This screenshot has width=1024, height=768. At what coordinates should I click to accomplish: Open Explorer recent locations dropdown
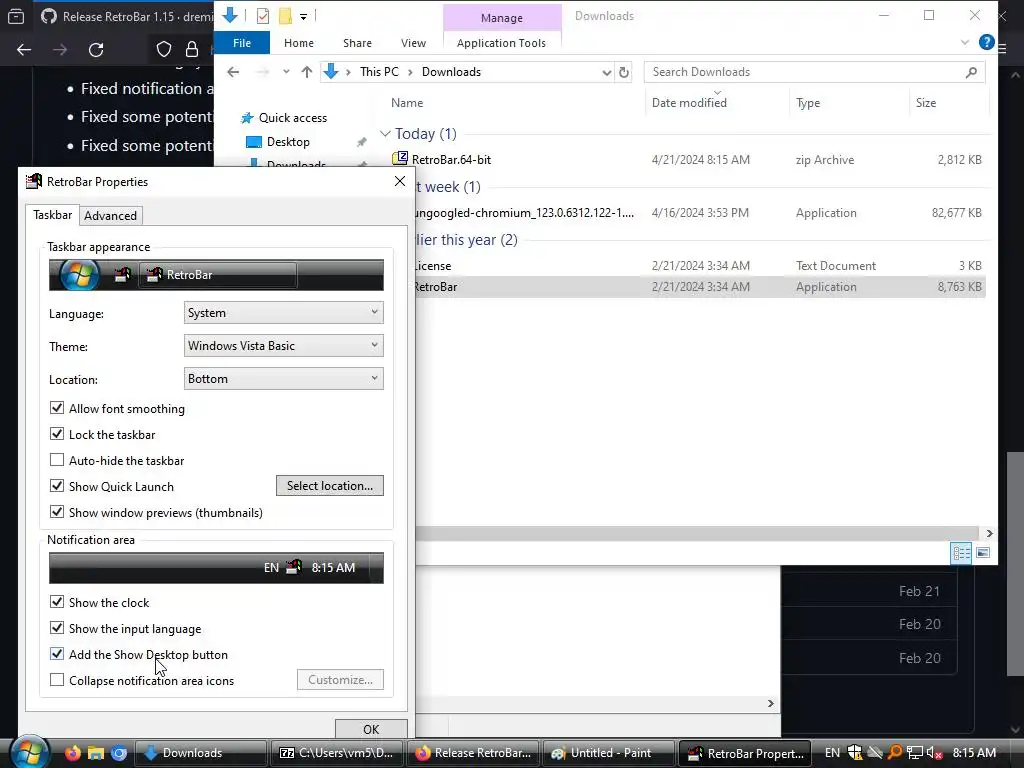[x=286, y=72]
